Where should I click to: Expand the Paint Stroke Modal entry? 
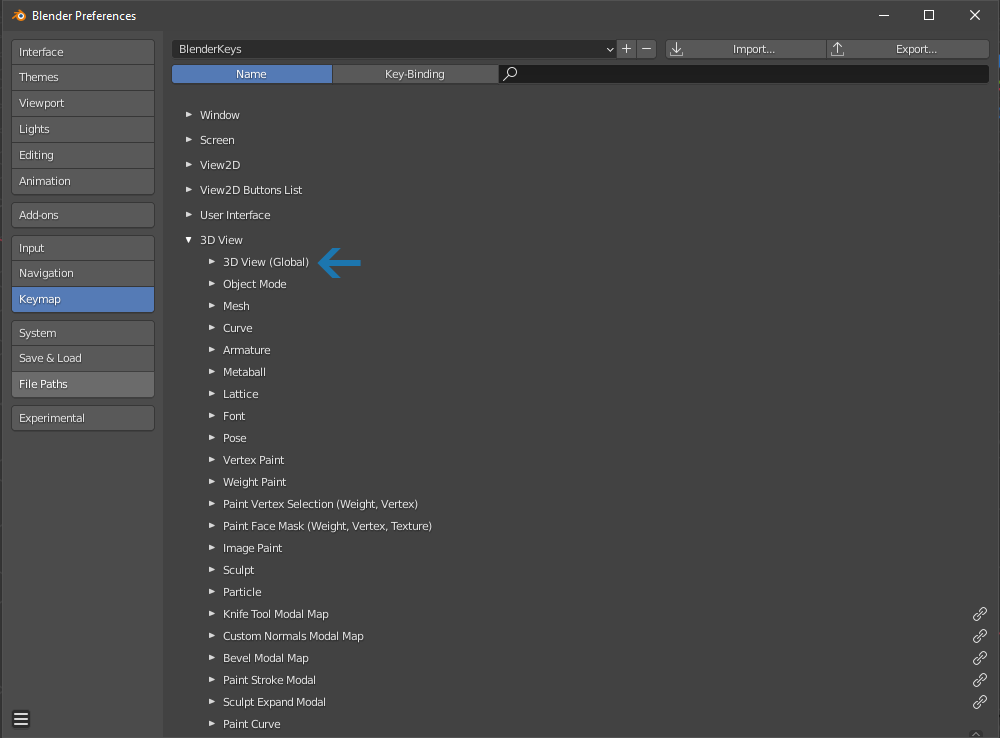coord(212,680)
